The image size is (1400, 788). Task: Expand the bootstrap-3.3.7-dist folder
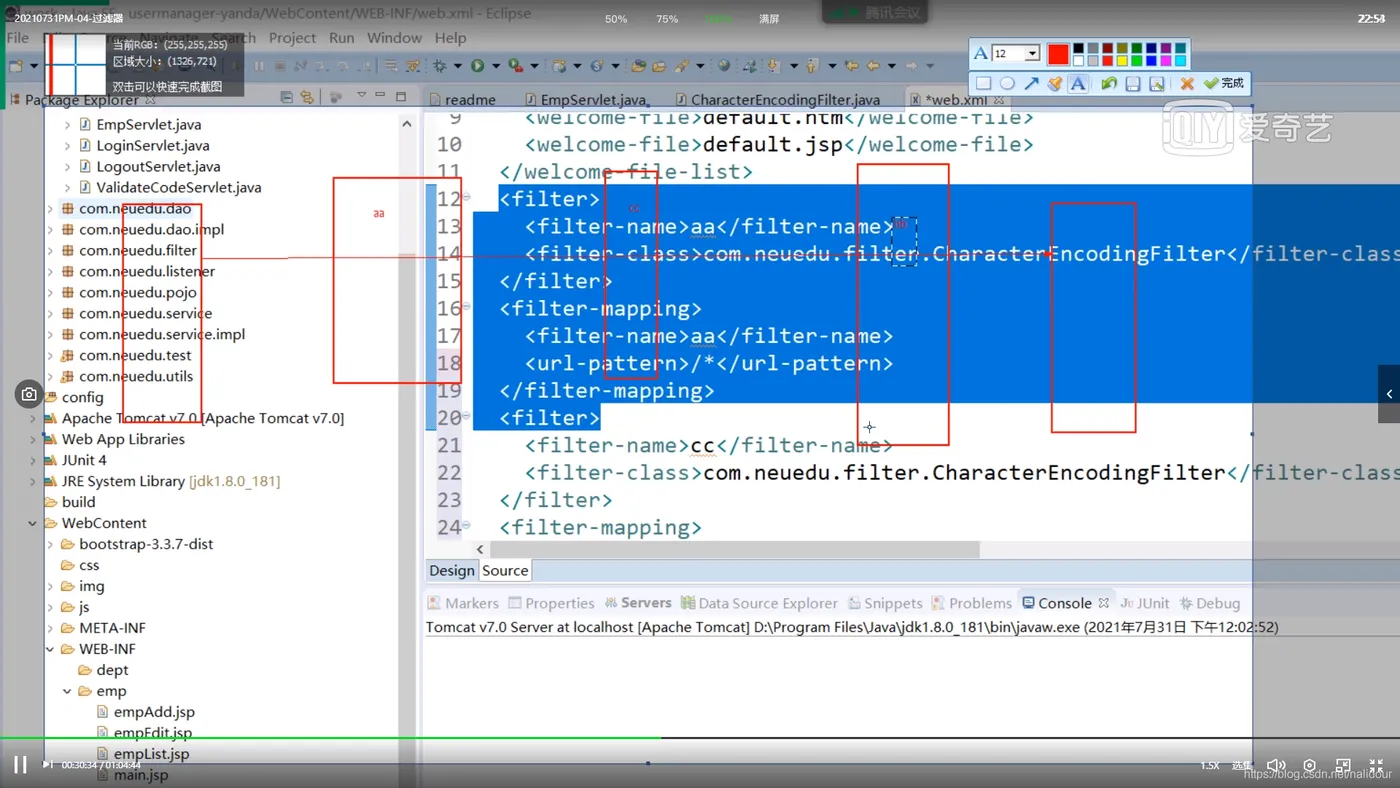pos(50,545)
